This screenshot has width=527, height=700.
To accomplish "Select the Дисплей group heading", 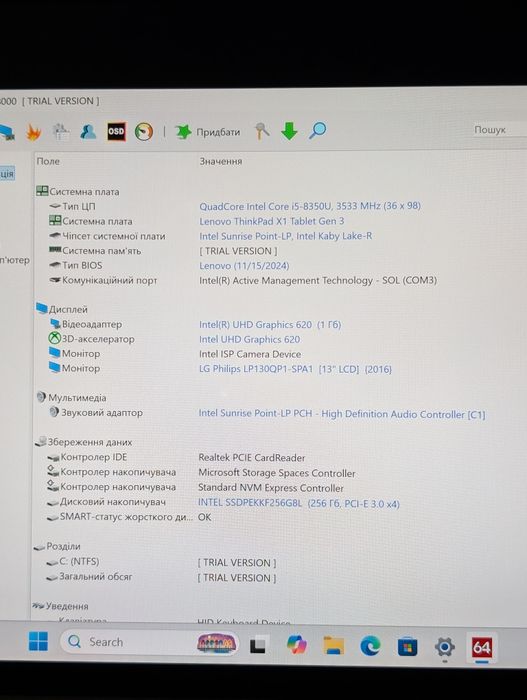I will tap(62, 309).
